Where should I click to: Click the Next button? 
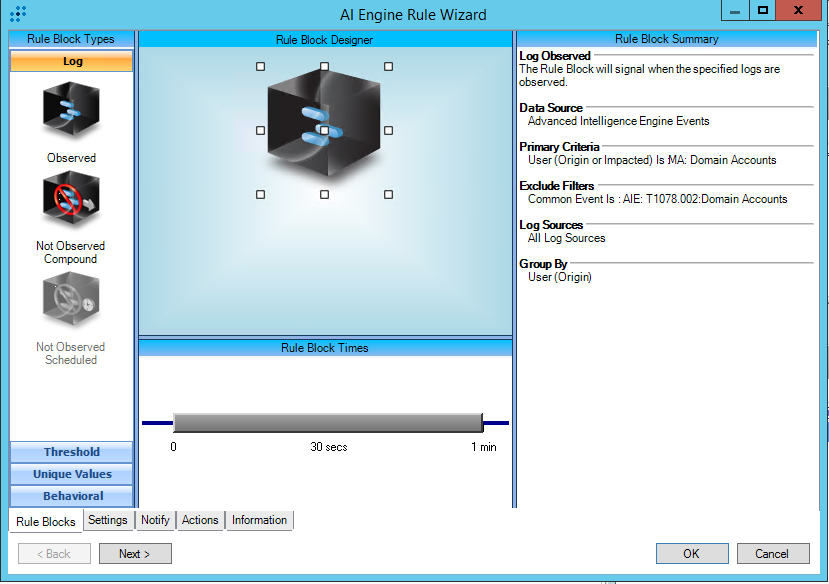pos(135,554)
